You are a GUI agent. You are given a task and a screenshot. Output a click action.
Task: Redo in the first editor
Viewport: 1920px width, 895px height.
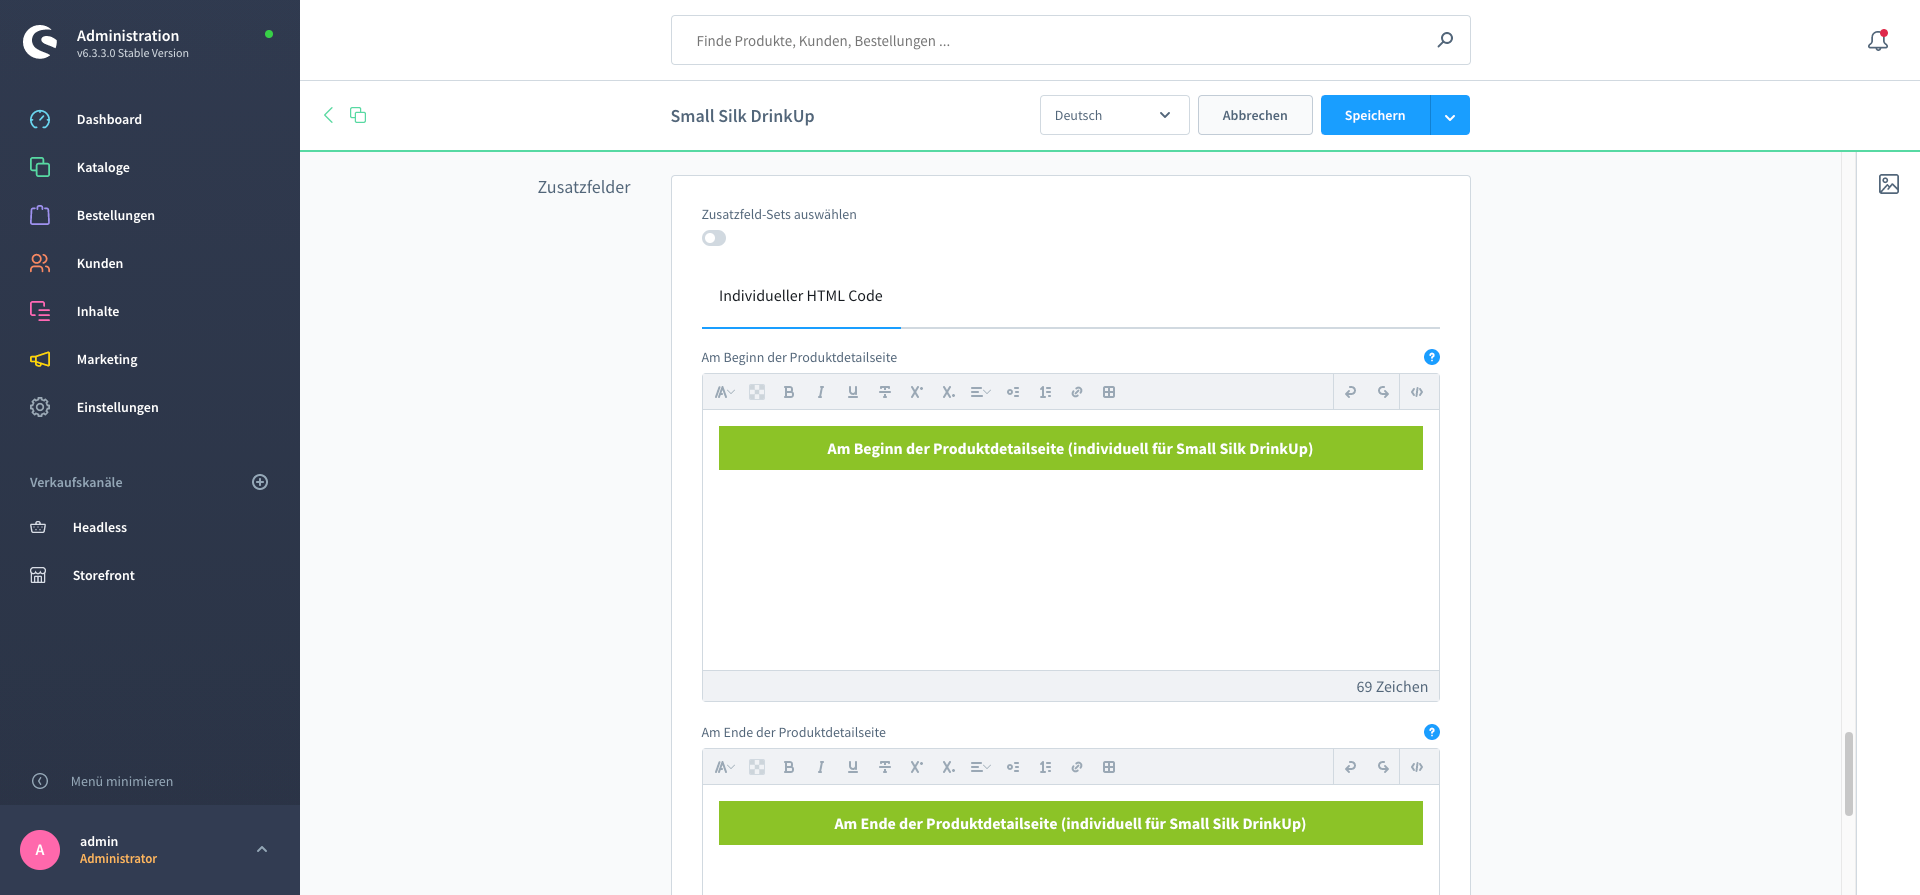1383,392
